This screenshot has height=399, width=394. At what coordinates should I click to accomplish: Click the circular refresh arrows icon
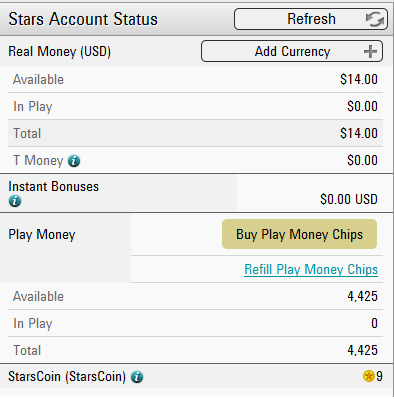click(375, 19)
